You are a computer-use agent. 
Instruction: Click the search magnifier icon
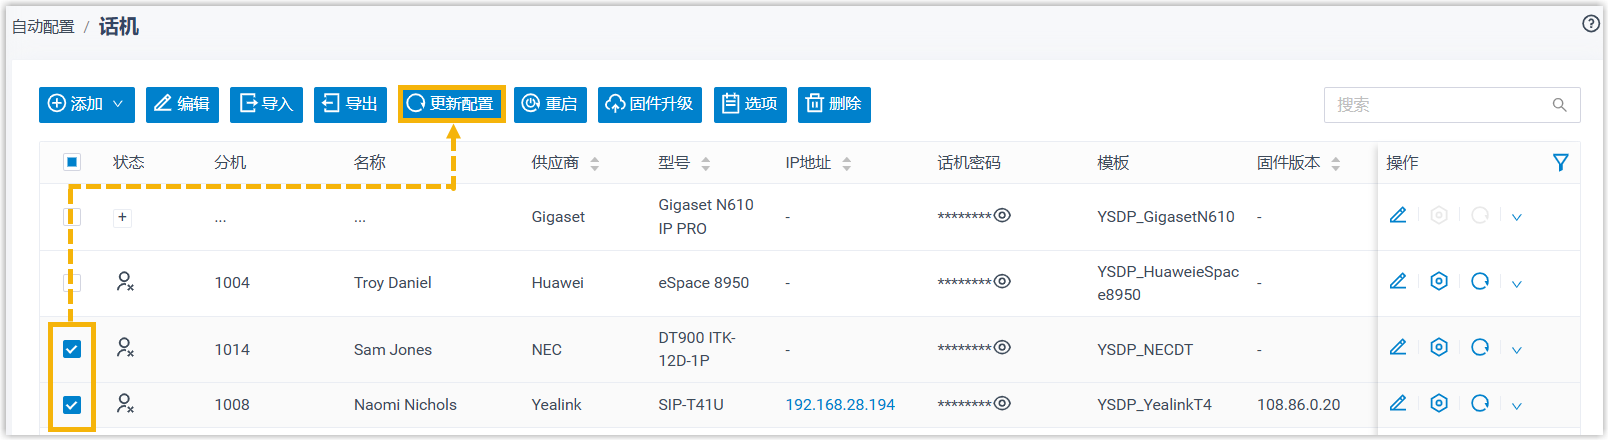pyautogui.click(x=1559, y=105)
